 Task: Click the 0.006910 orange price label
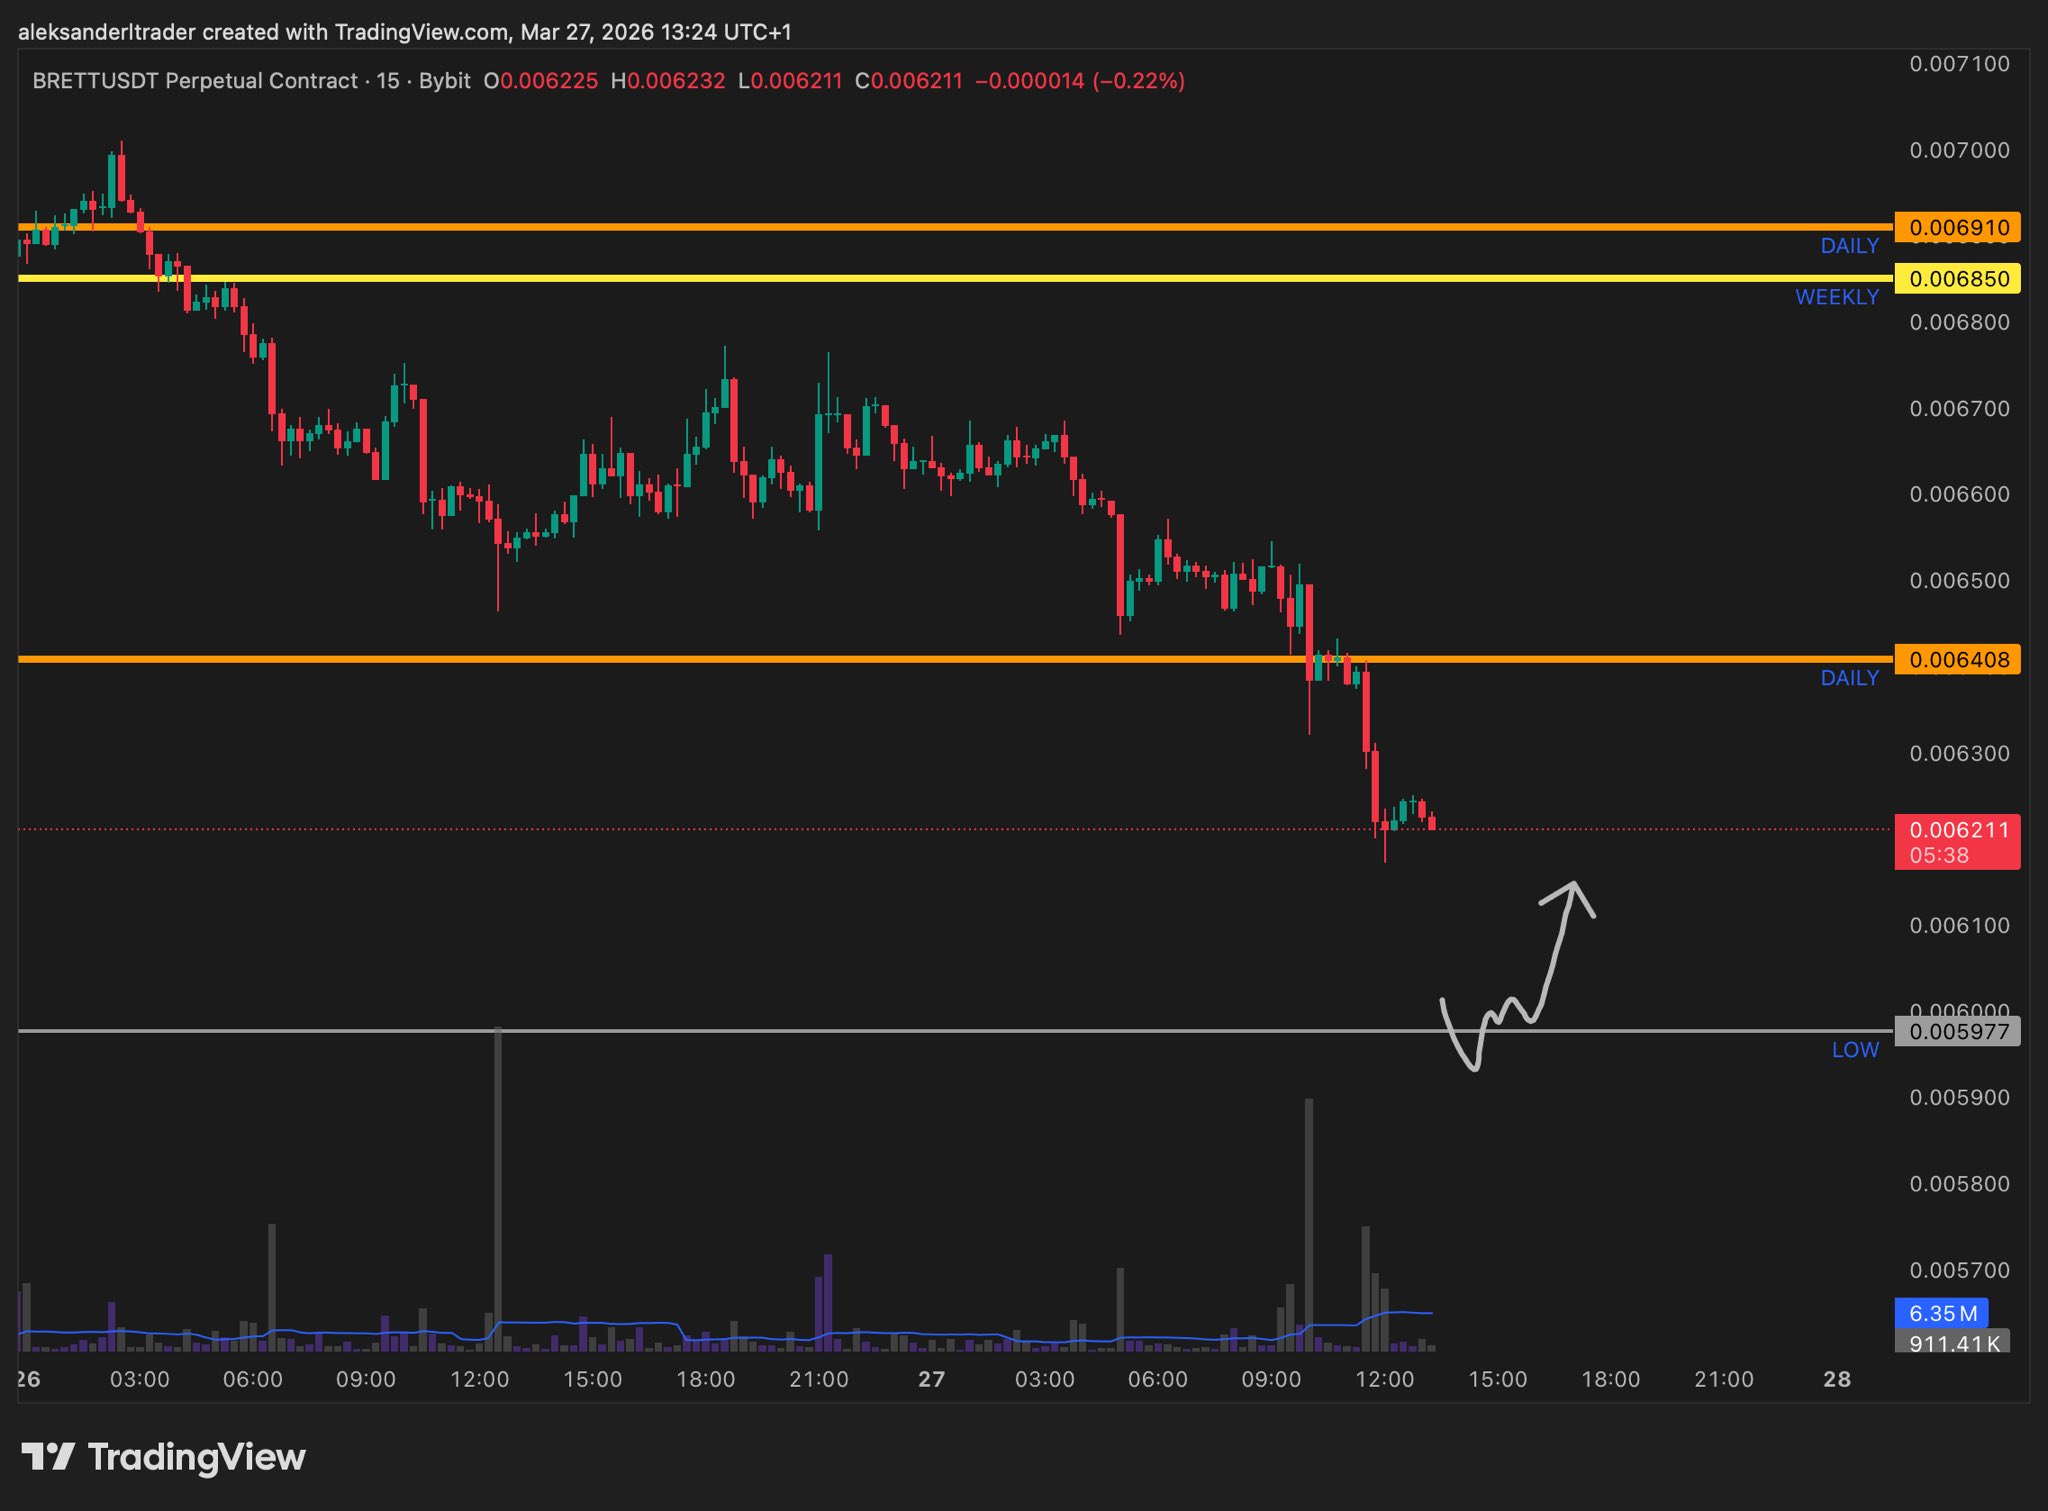1957,227
